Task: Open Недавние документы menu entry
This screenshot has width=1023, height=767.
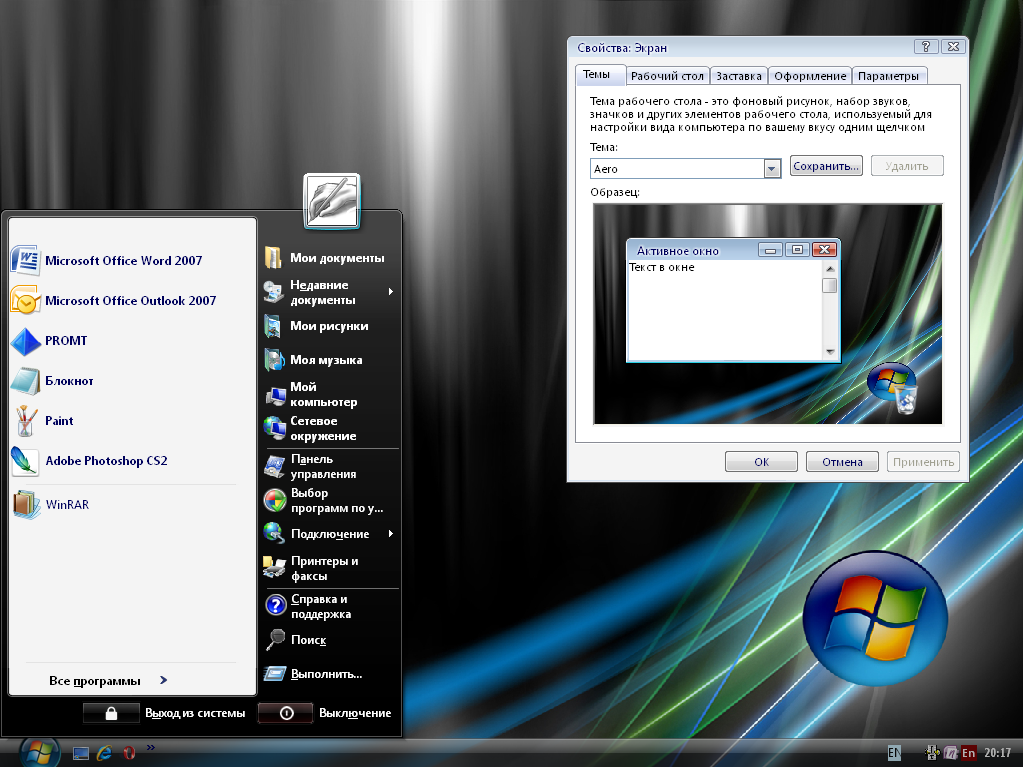Action: (x=329, y=292)
